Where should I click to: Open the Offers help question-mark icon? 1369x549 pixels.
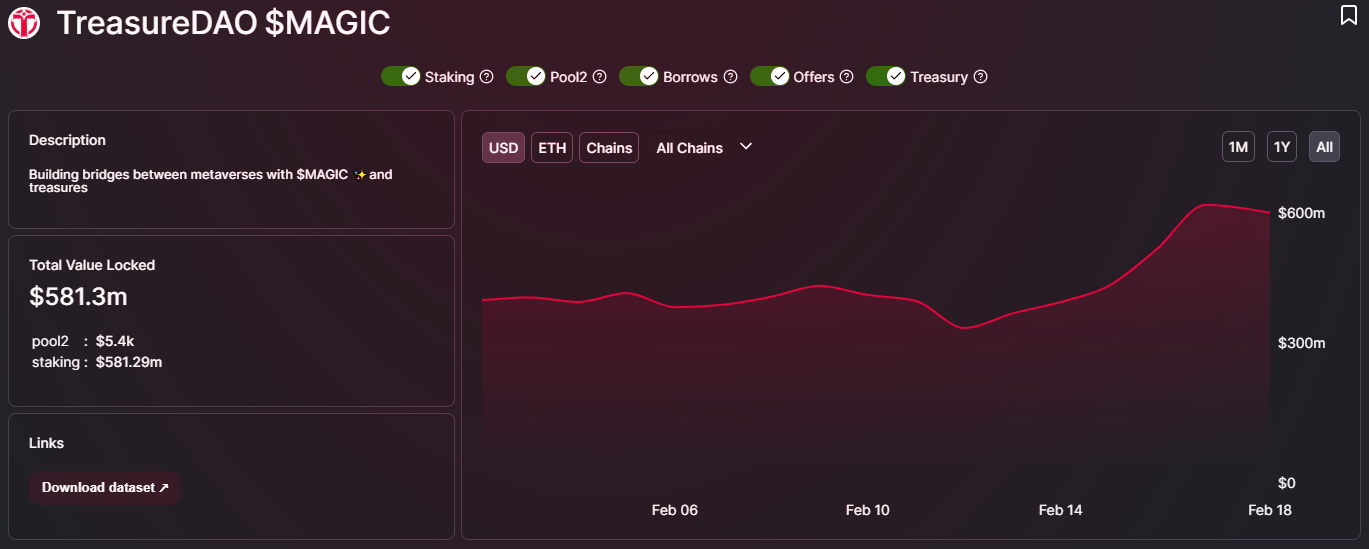(847, 76)
